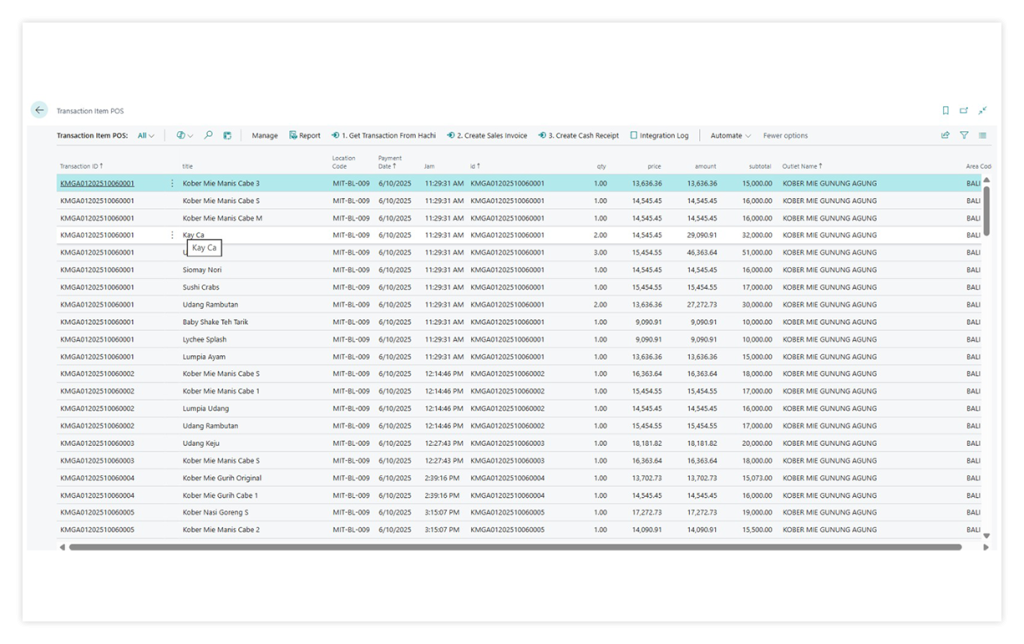
Task: Open the analysis mode dropdown icon
Action: click(x=185, y=135)
